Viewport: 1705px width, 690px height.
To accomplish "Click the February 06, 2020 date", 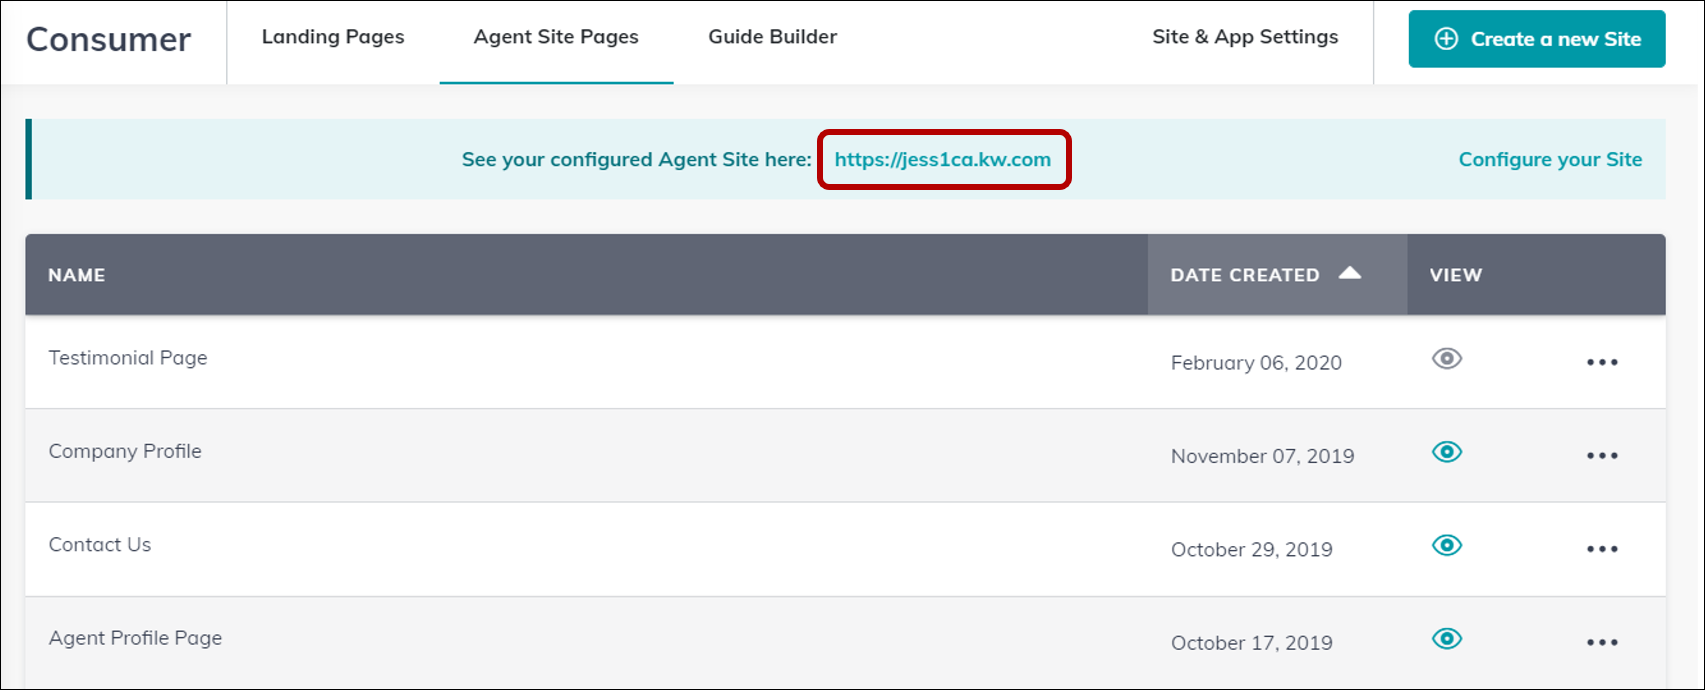I will point(1256,363).
